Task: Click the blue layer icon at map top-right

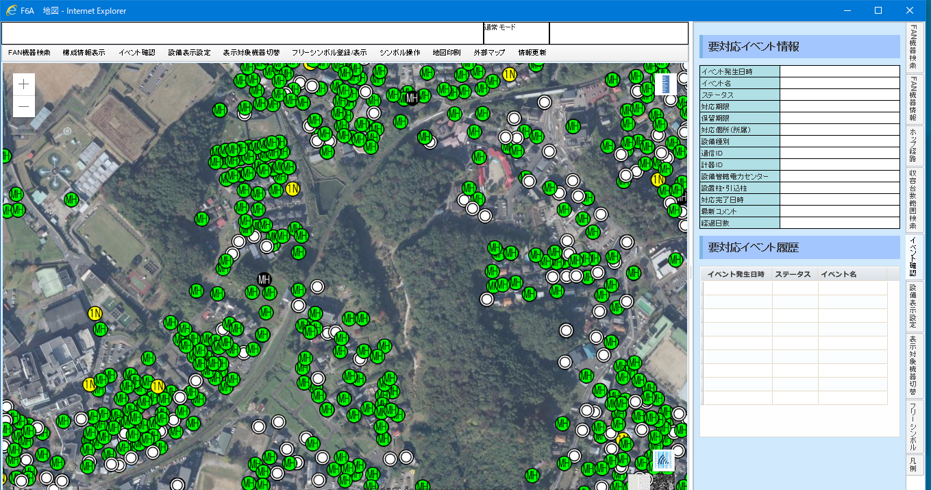Action: (x=665, y=85)
